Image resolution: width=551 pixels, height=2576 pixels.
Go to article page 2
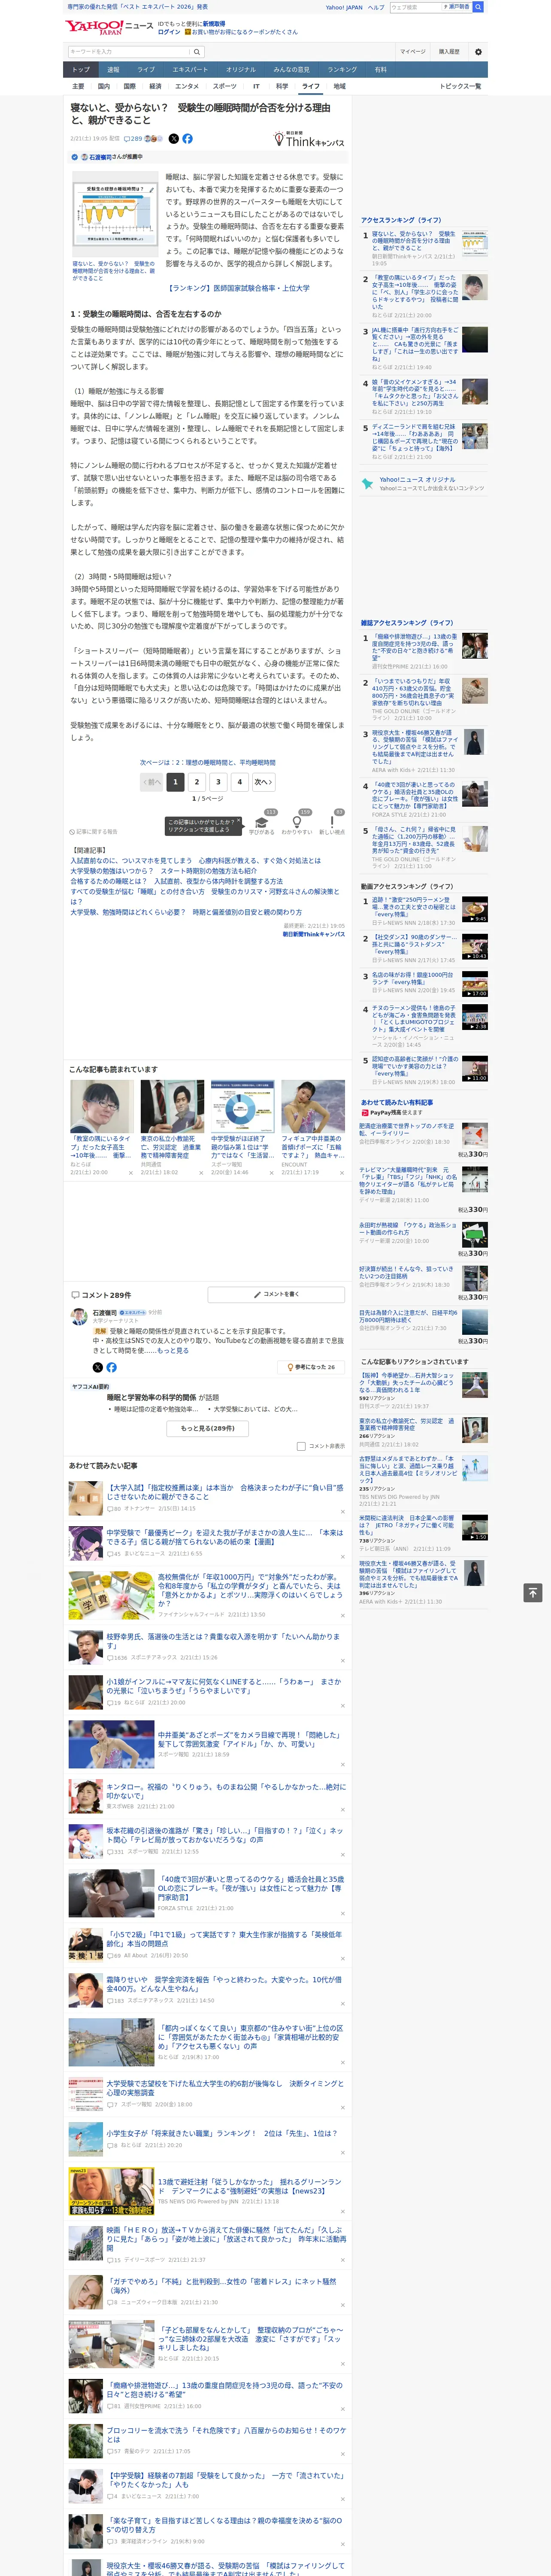click(197, 782)
